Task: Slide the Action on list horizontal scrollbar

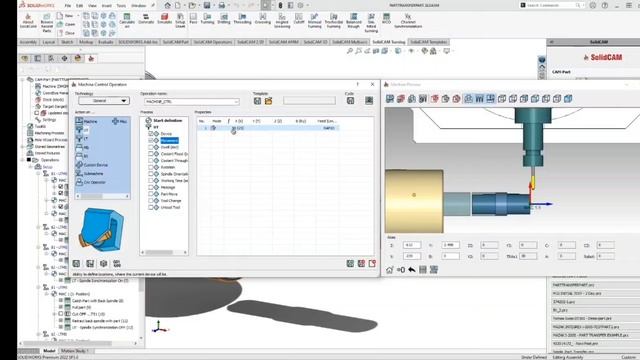Action: 92,196
